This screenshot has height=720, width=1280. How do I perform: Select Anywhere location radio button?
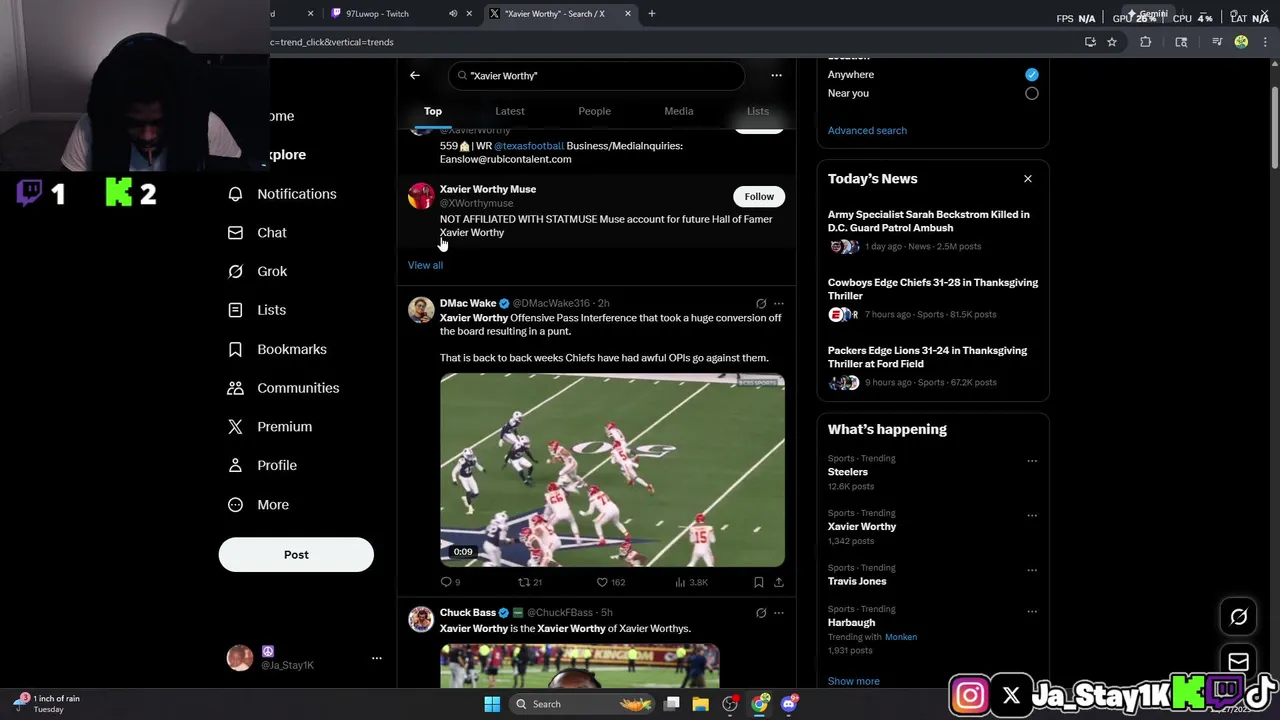point(1032,74)
